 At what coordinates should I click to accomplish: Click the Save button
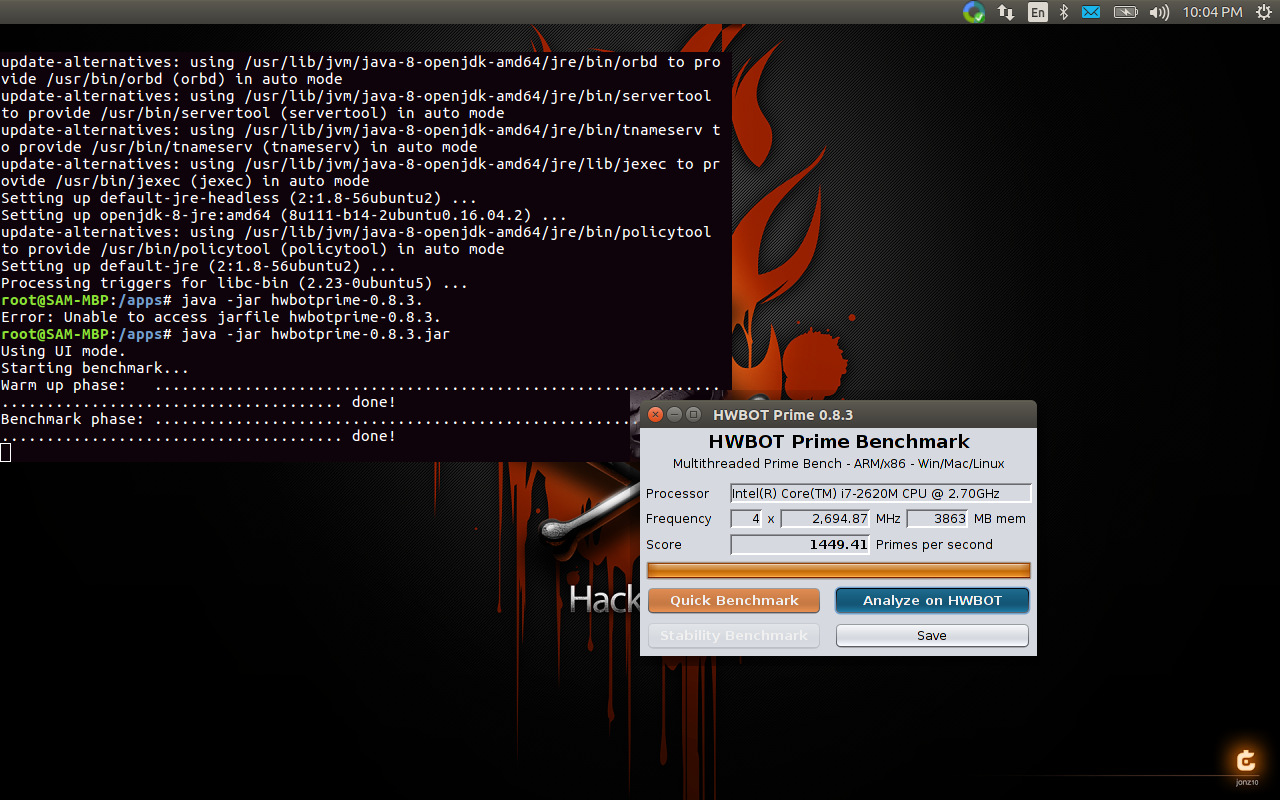tap(932, 635)
